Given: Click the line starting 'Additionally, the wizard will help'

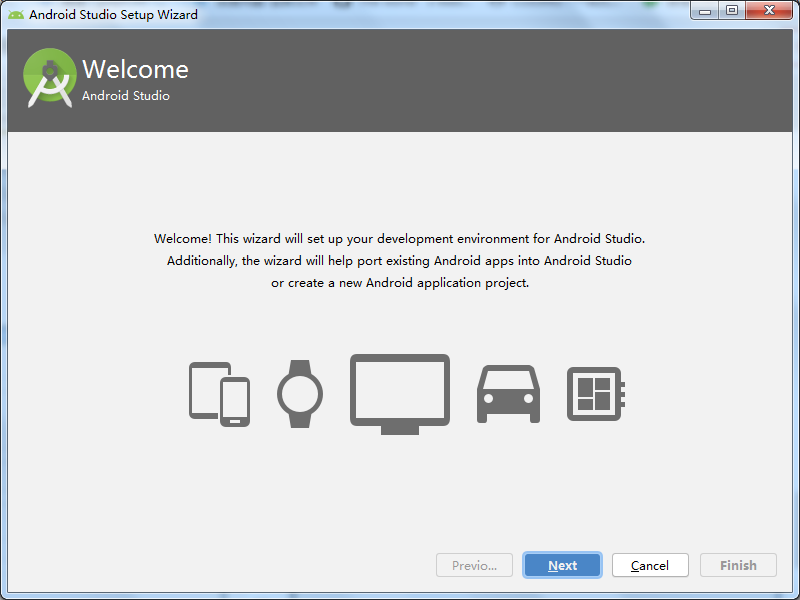Looking at the screenshot, I should point(399,261).
